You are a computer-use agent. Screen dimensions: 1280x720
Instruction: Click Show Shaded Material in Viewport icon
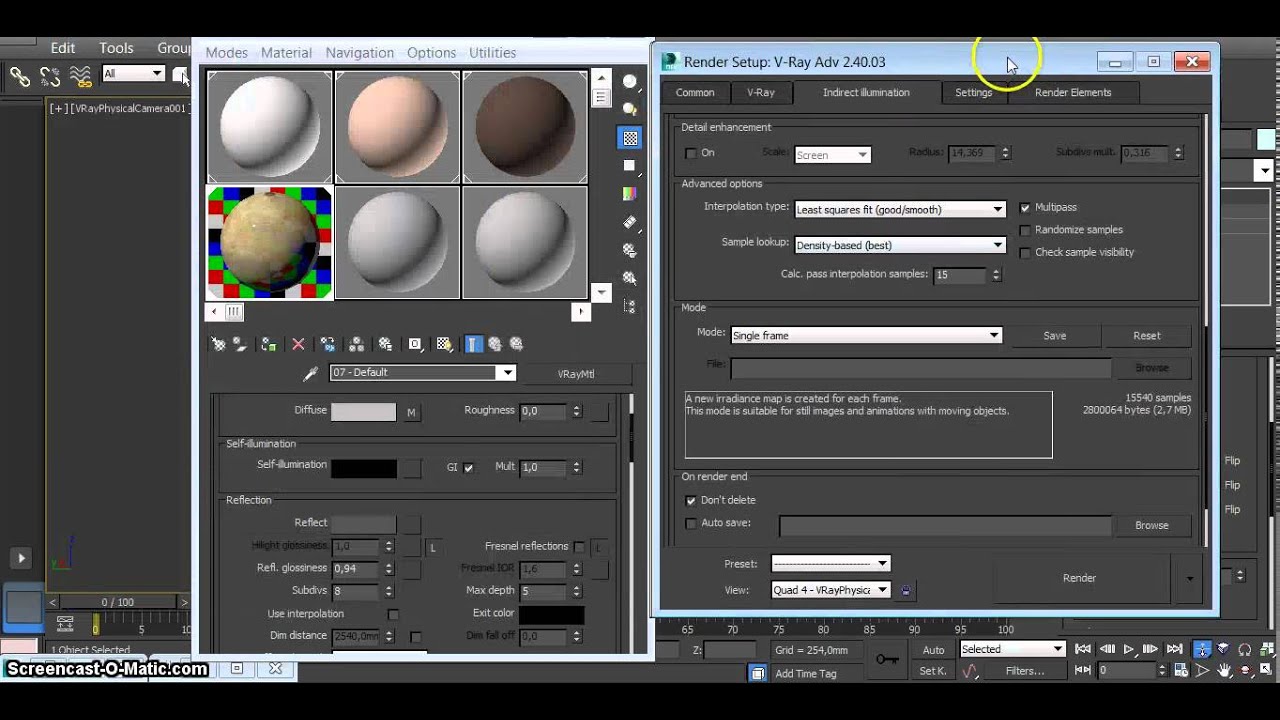click(x=445, y=344)
